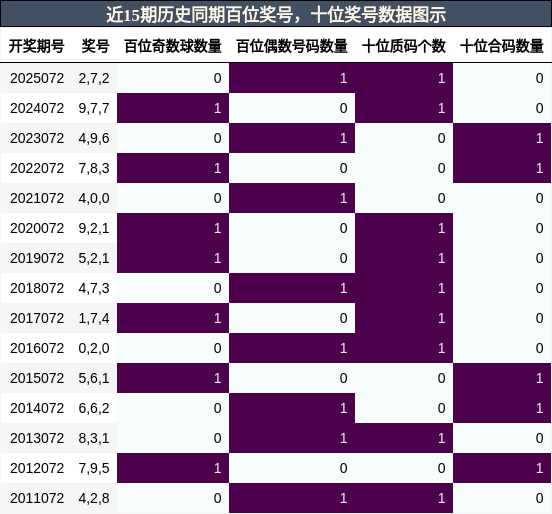Click 十位质码个数 cell in row 2024072
Image resolution: width=552 pixels, height=514 pixels.
tap(404, 108)
